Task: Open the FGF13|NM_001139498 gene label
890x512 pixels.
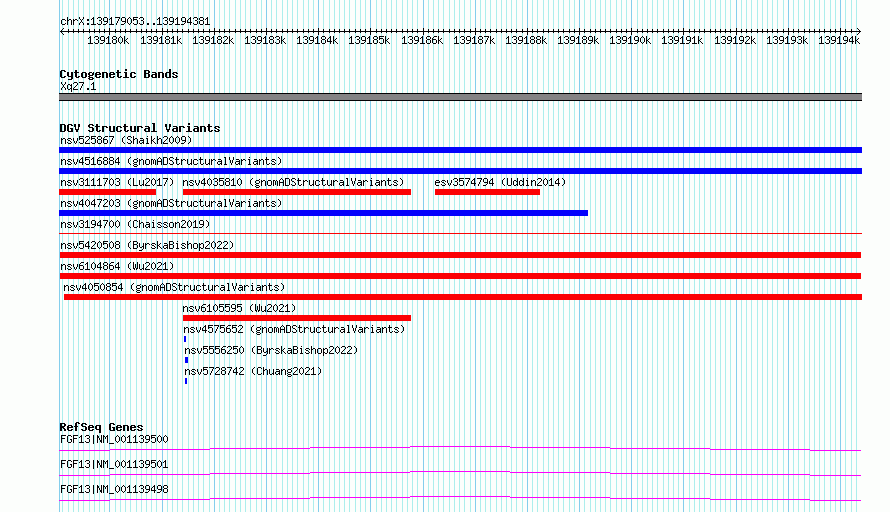Action: [114, 489]
